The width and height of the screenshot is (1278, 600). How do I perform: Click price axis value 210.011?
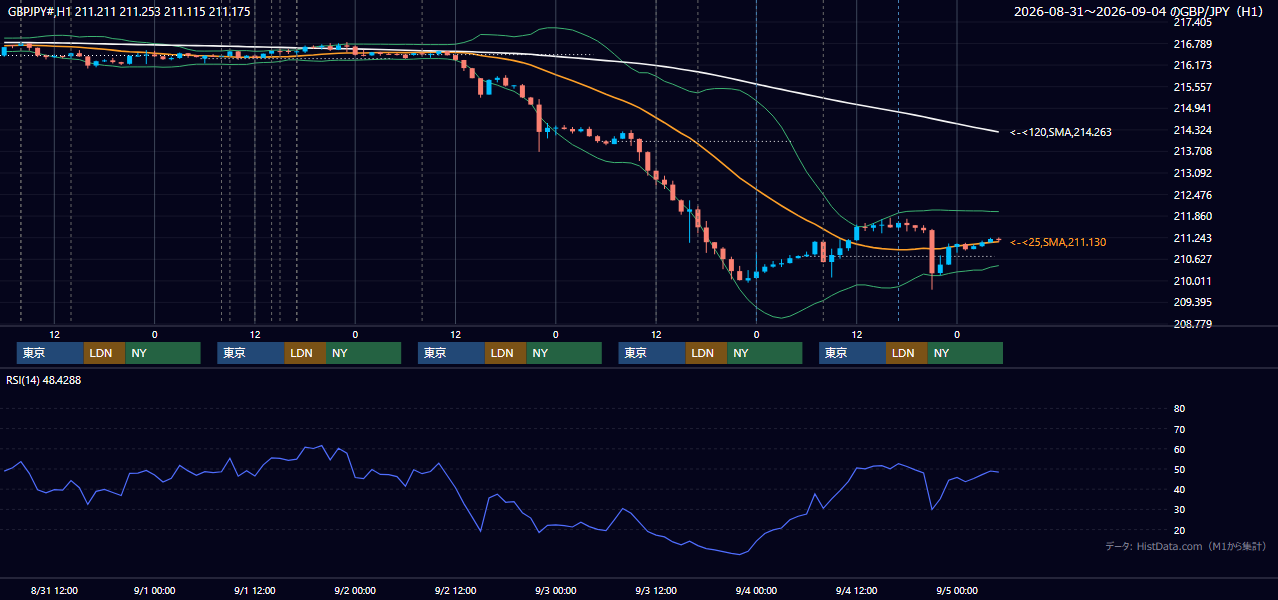pos(1192,281)
